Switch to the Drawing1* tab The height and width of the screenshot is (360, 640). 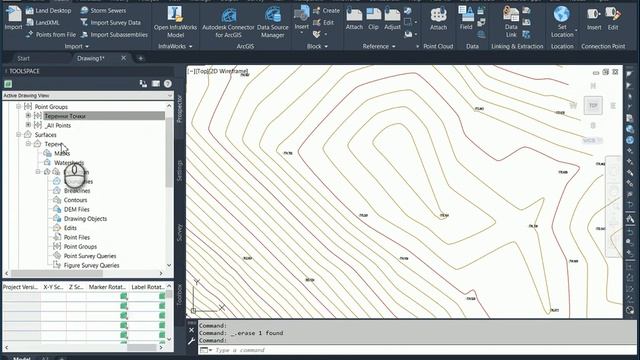point(91,58)
